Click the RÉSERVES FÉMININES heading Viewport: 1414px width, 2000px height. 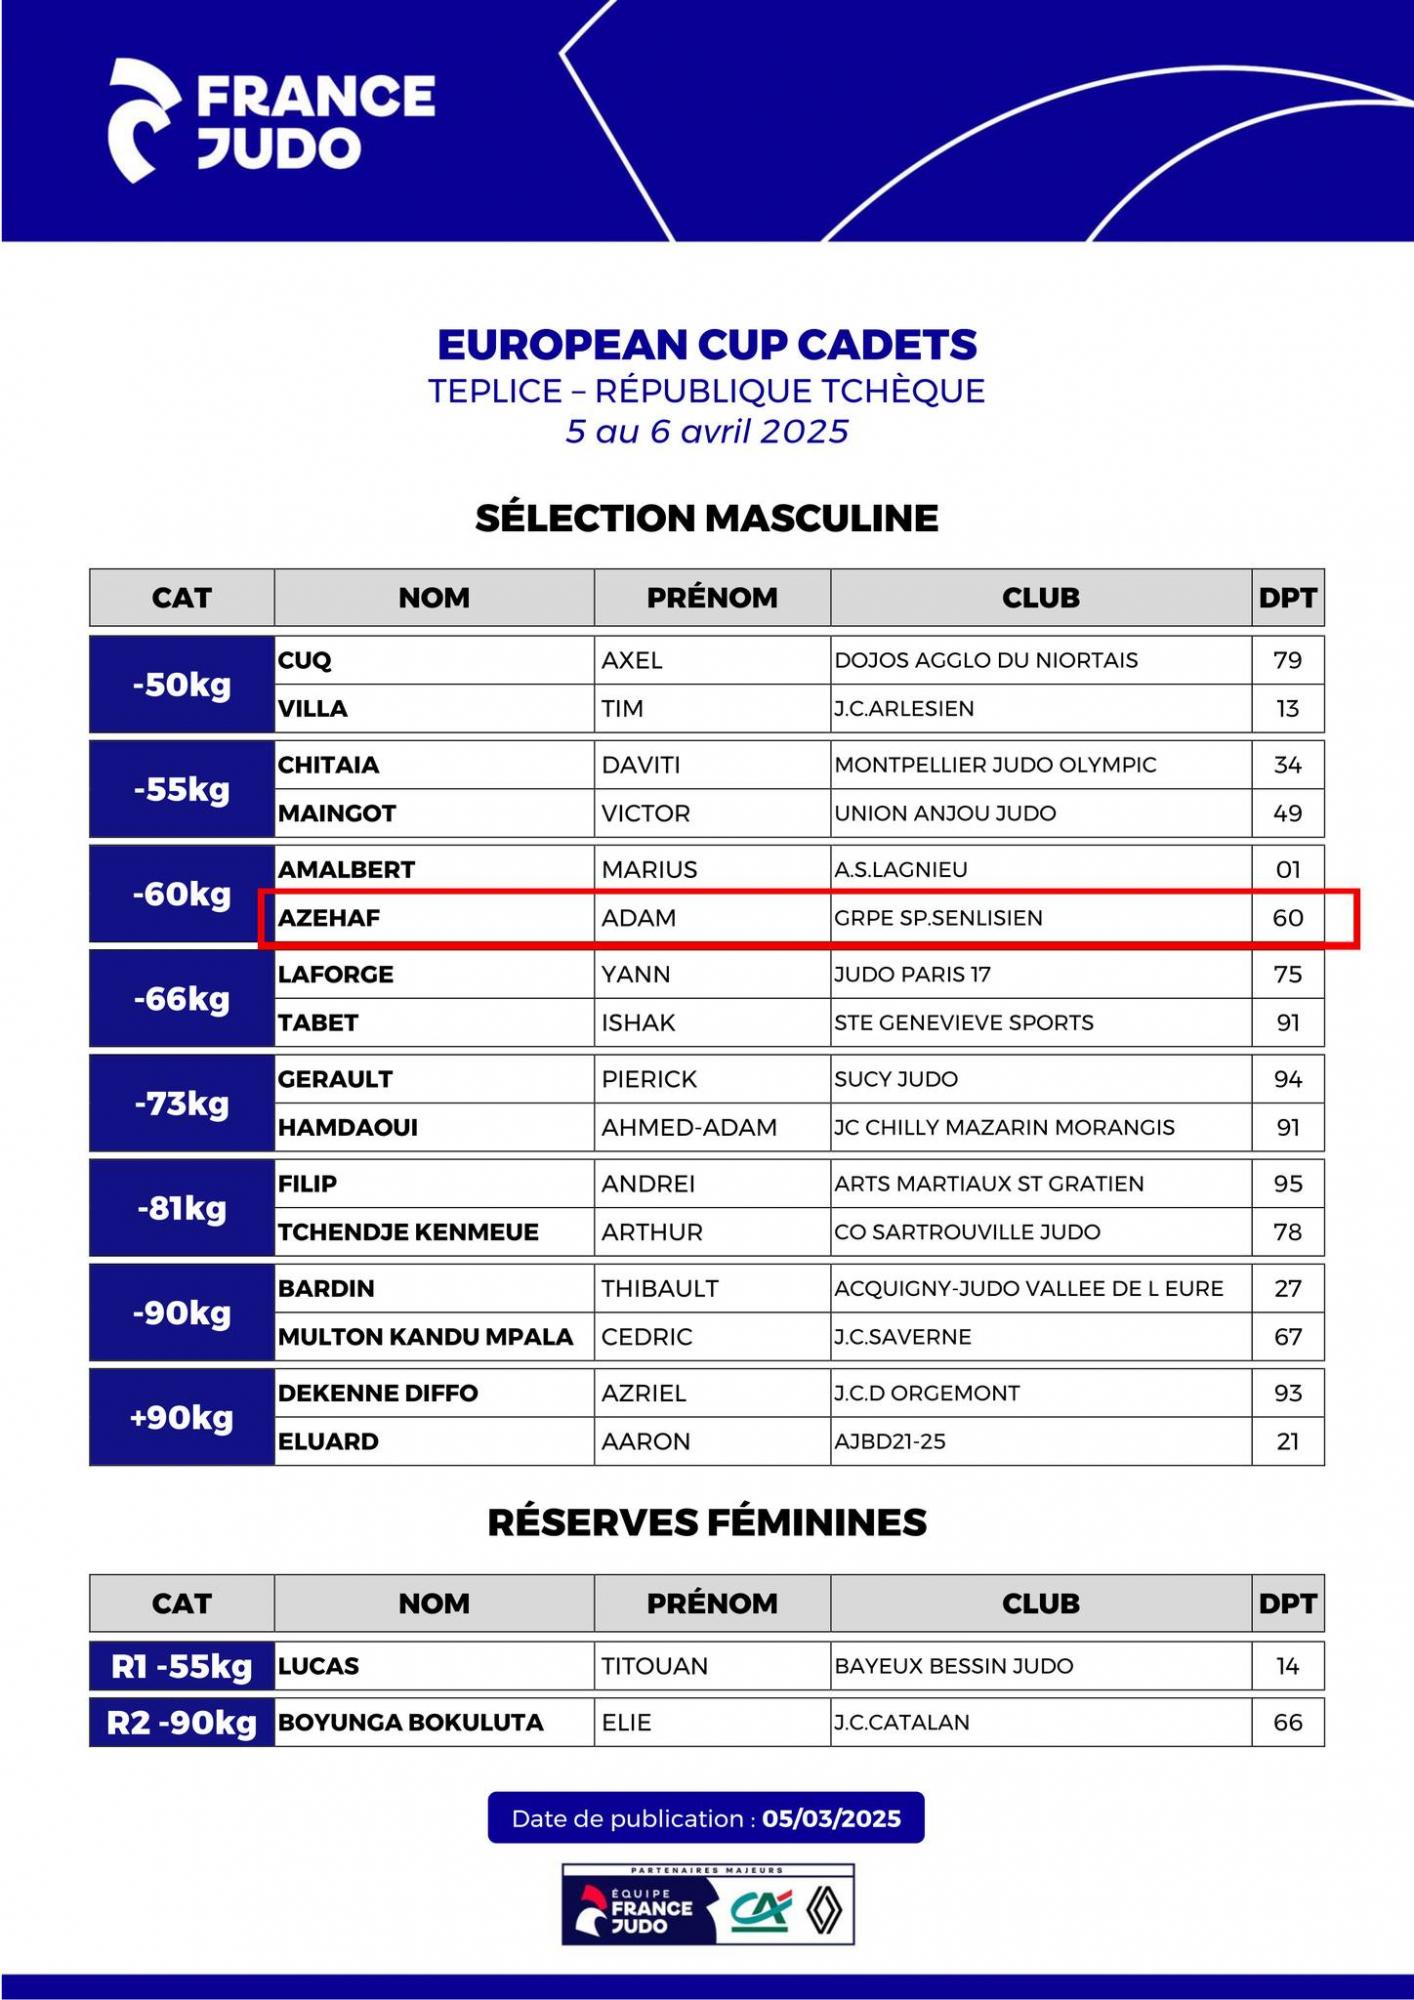tap(707, 1522)
